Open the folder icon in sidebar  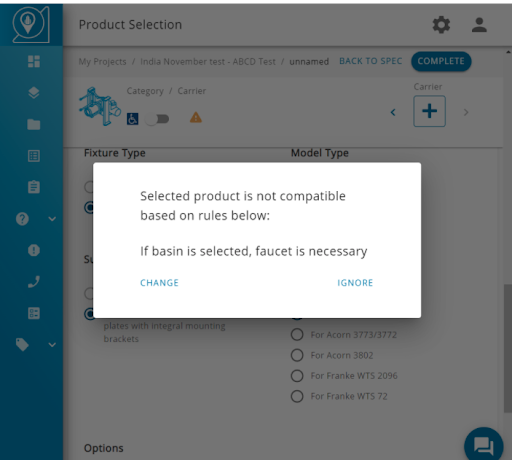[34, 124]
